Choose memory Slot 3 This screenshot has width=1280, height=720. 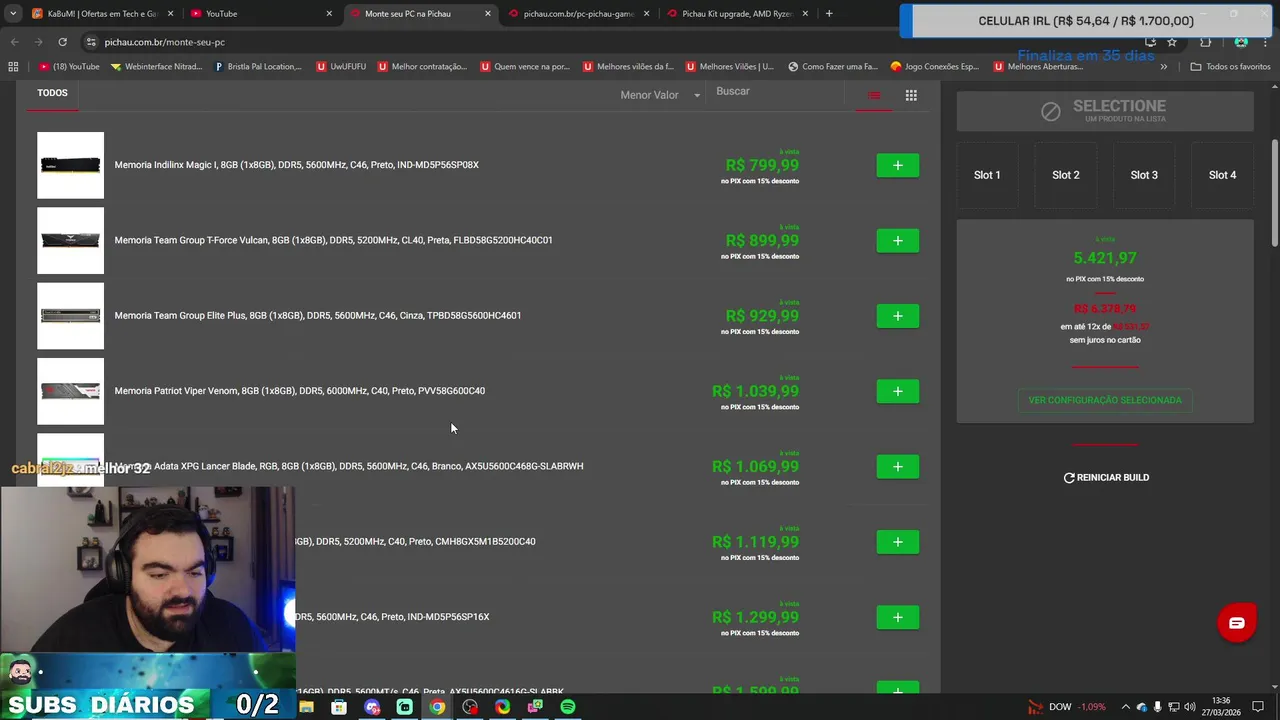click(1144, 175)
